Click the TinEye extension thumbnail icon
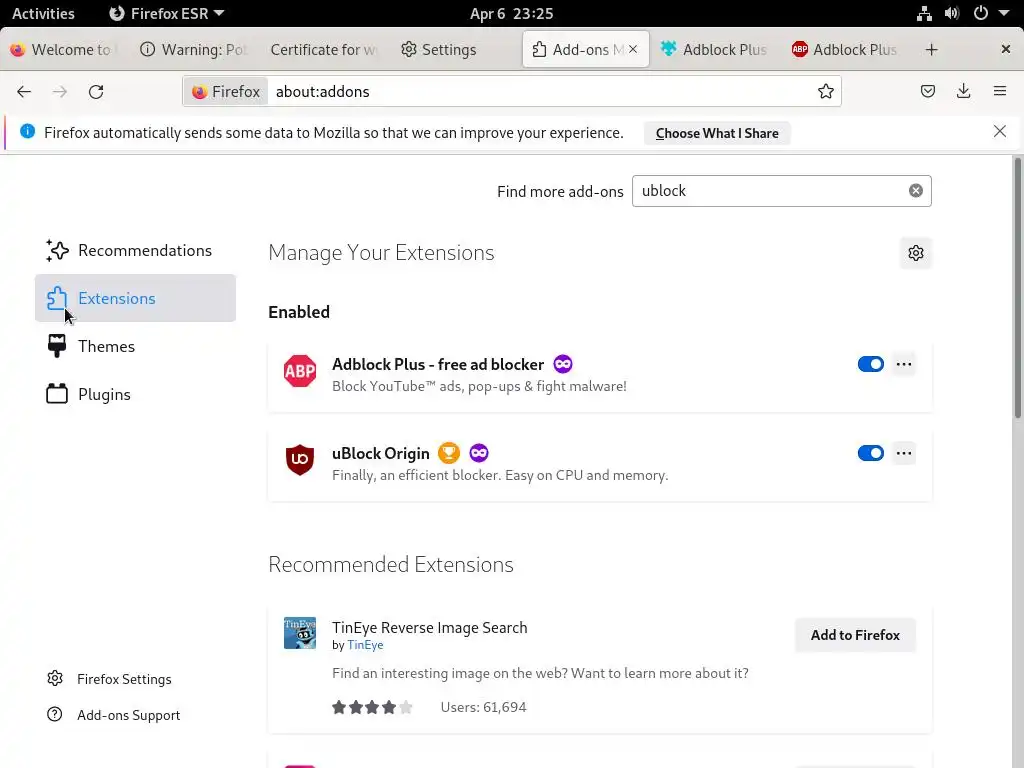Image resolution: width=1024 pixels, height=768 pixels. pyautogui.click(x=300, y=633)
